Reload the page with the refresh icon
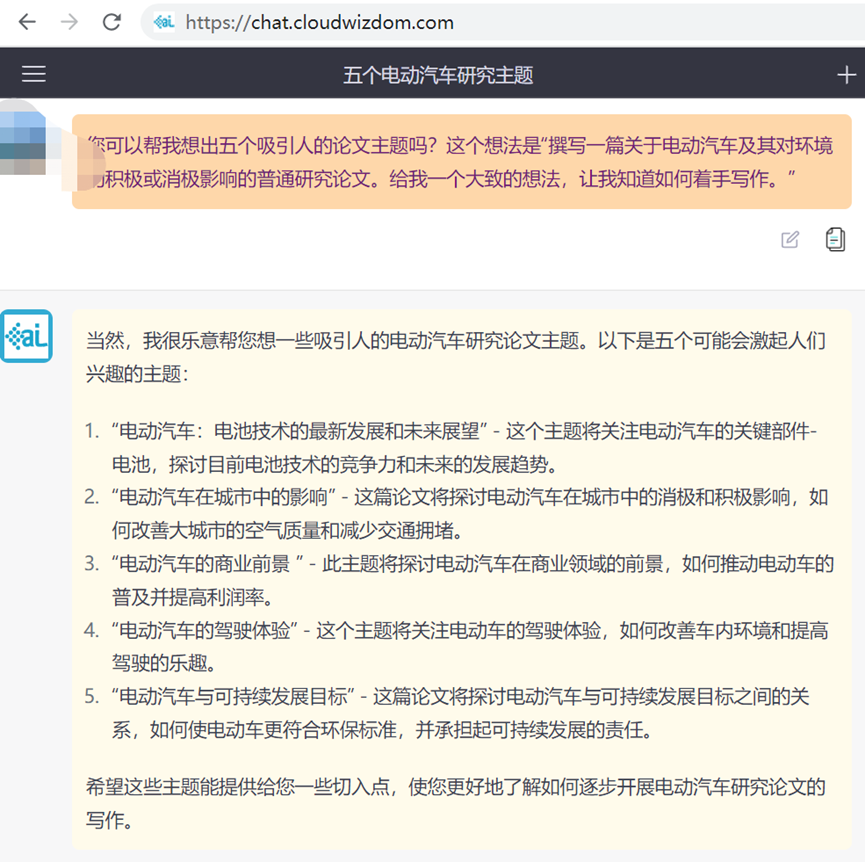The width and height of the screenshot is (865, 862). coord(112,22)
